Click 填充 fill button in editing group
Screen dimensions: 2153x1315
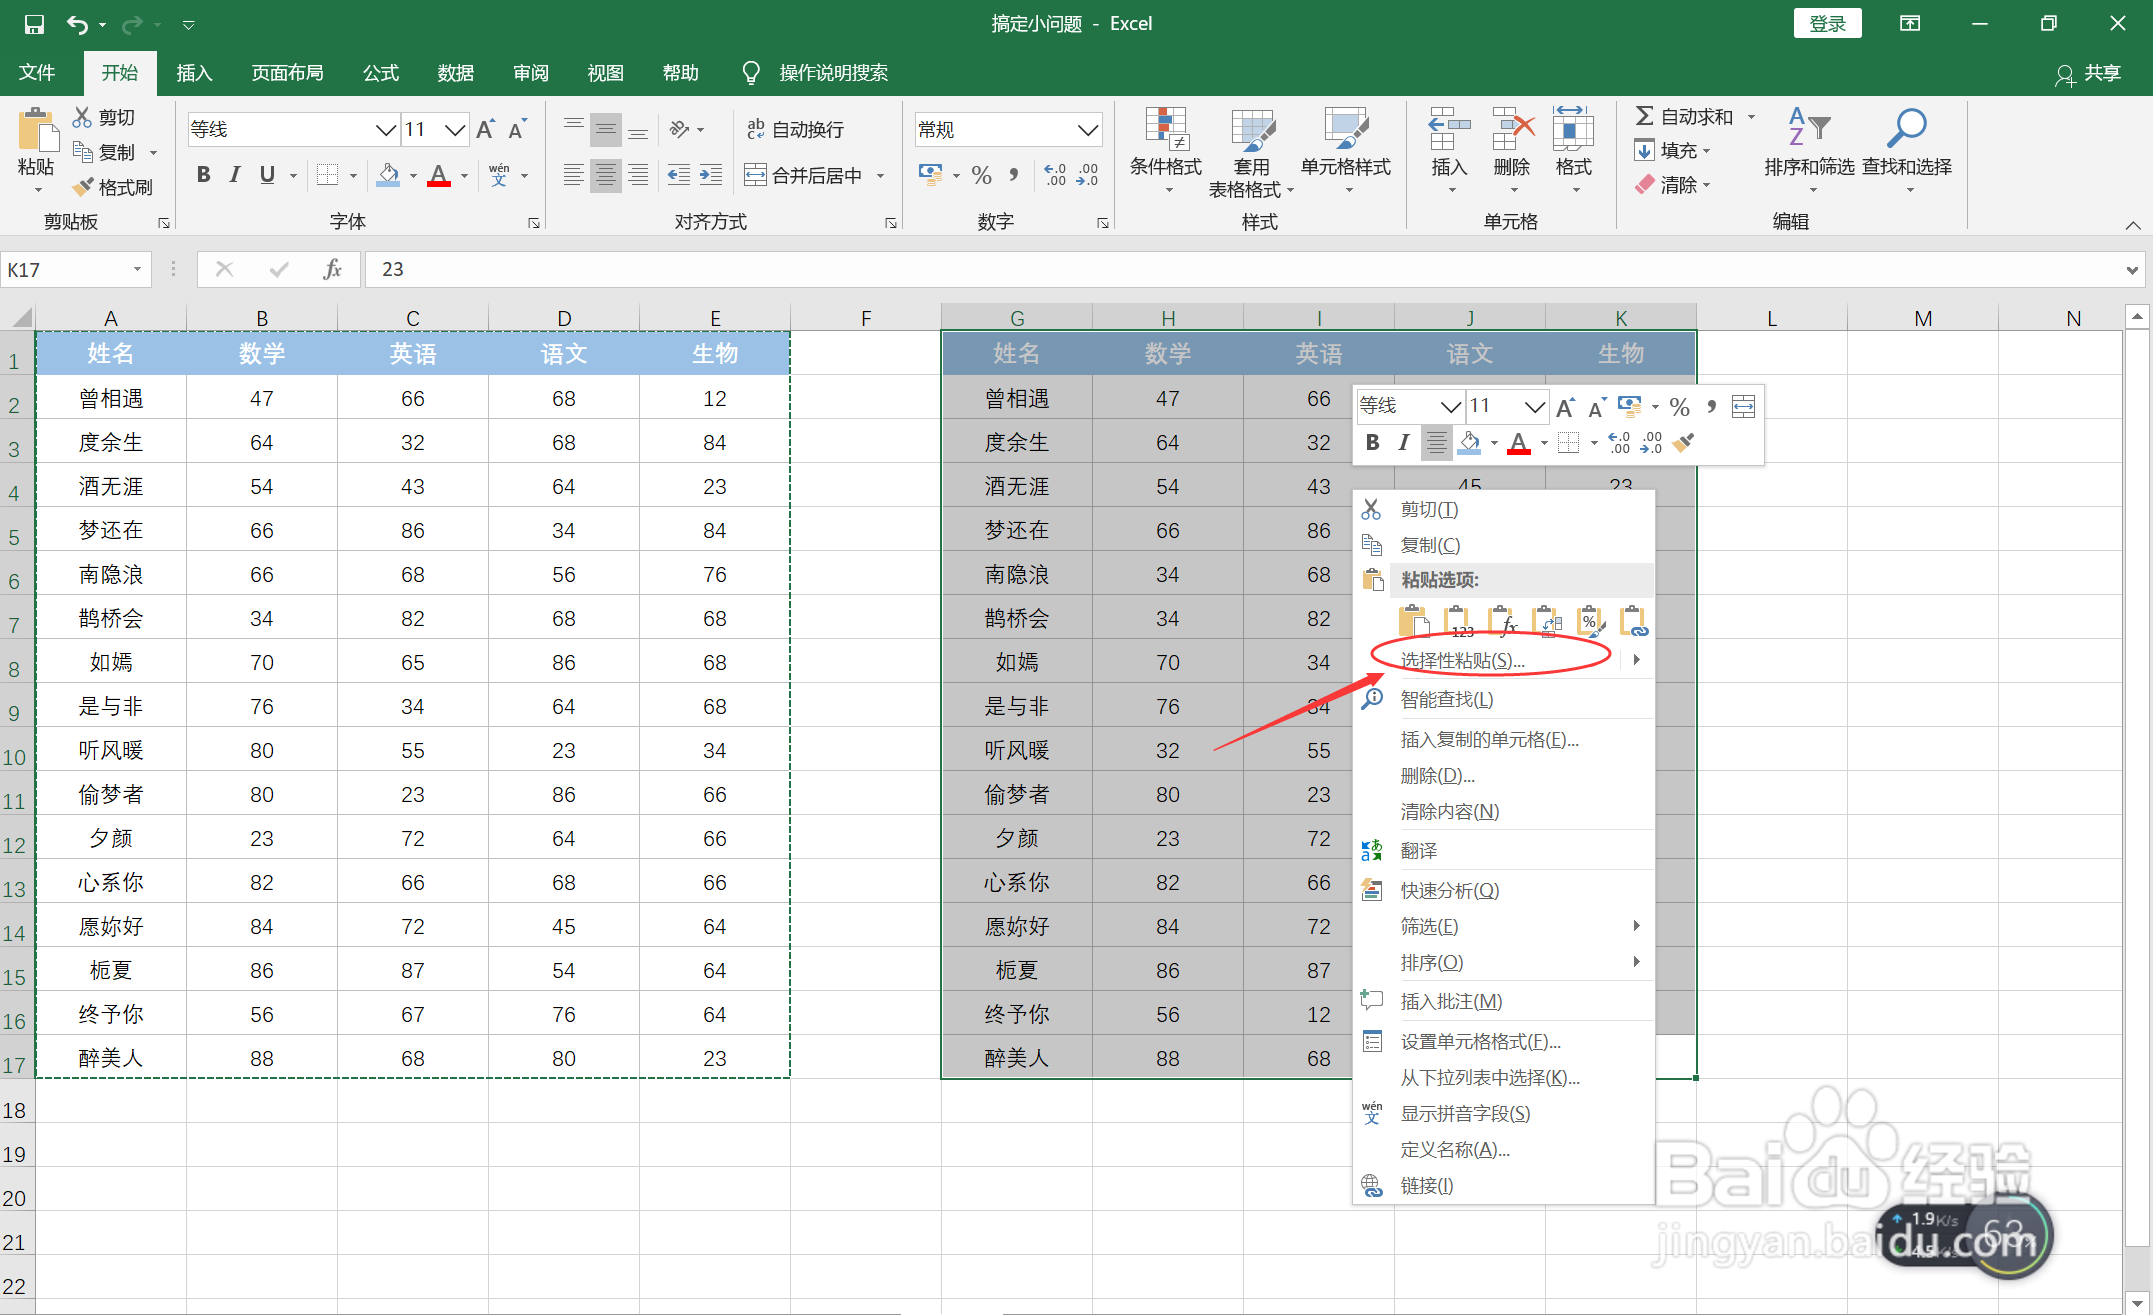(1672, 151)
